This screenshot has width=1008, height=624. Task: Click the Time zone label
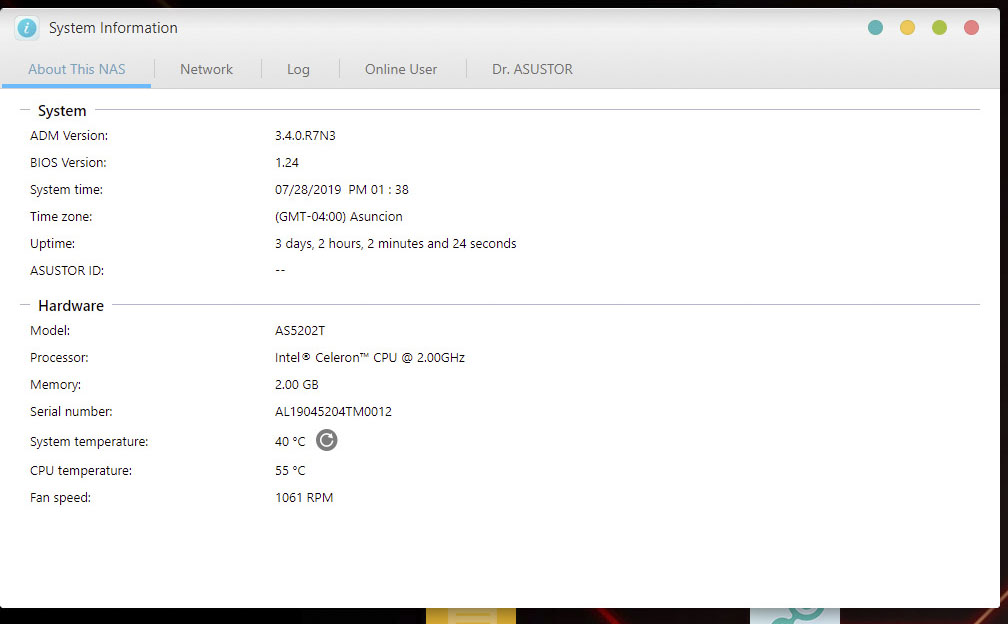[61, 217]
